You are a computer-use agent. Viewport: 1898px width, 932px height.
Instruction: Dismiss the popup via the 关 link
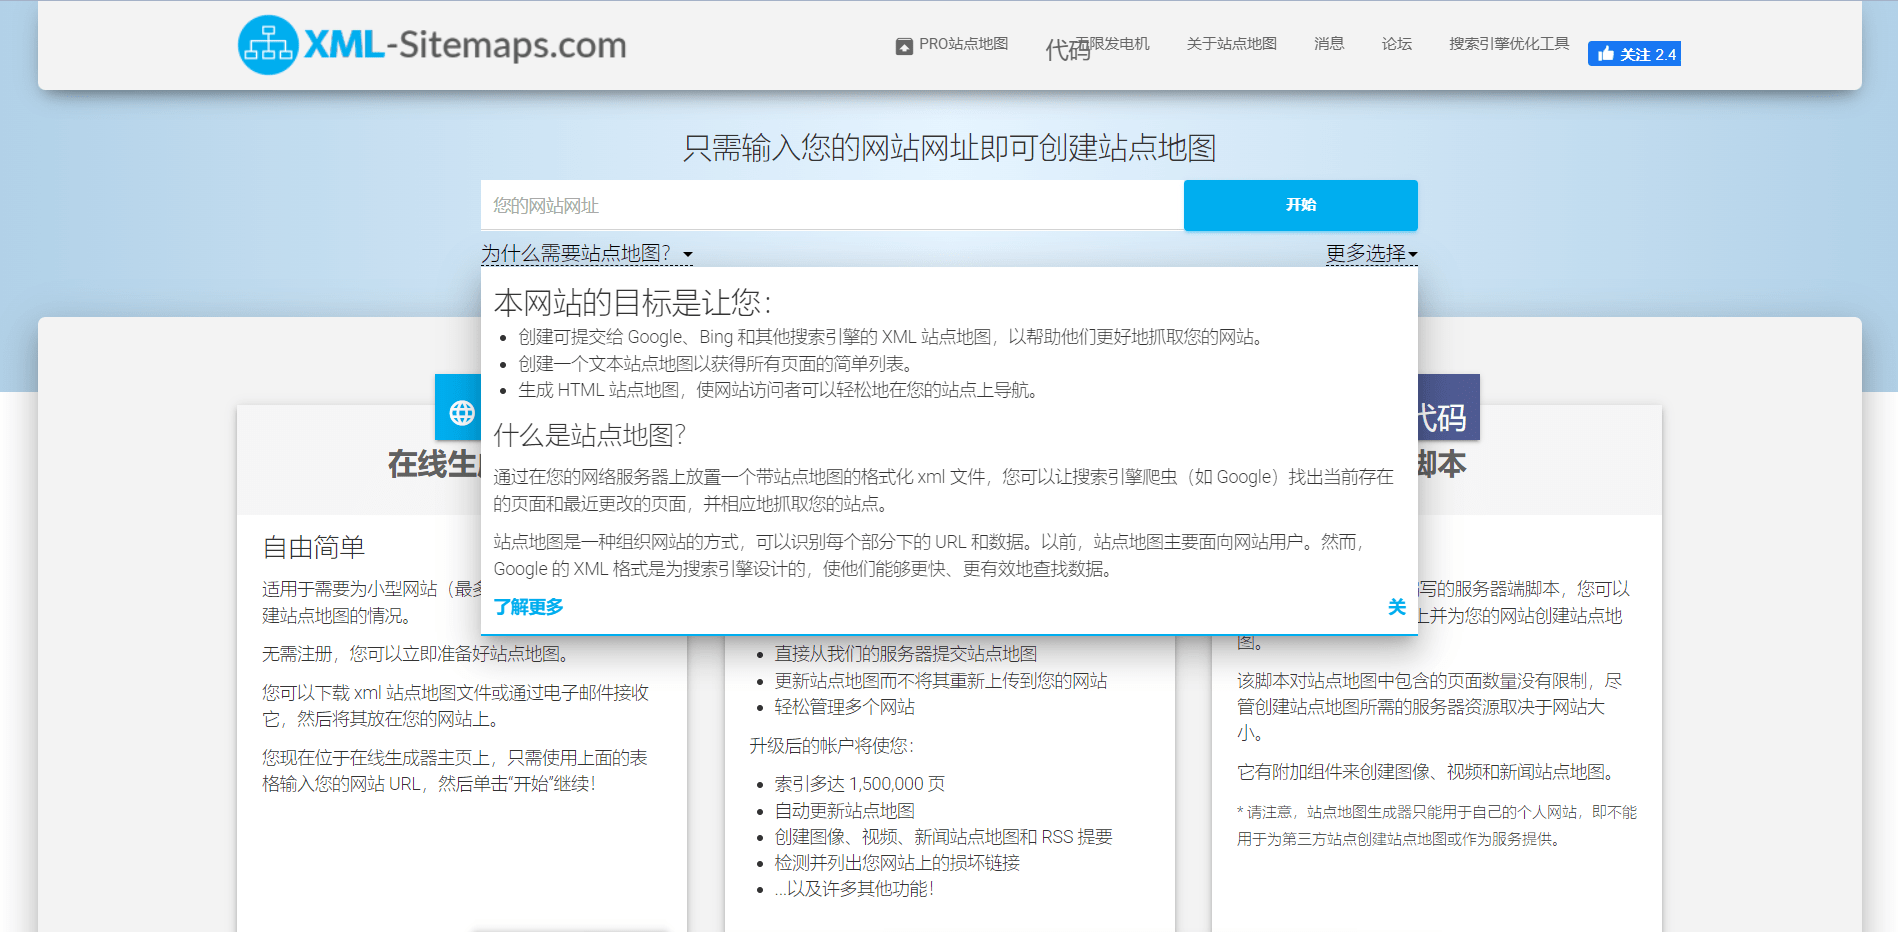pyautogui.click(x=1397, y=607)
